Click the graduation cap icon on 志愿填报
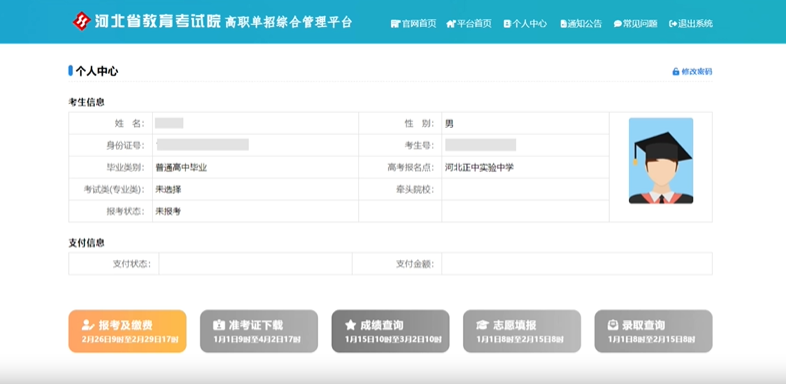 pyautogui.click(x=482, y=325)
